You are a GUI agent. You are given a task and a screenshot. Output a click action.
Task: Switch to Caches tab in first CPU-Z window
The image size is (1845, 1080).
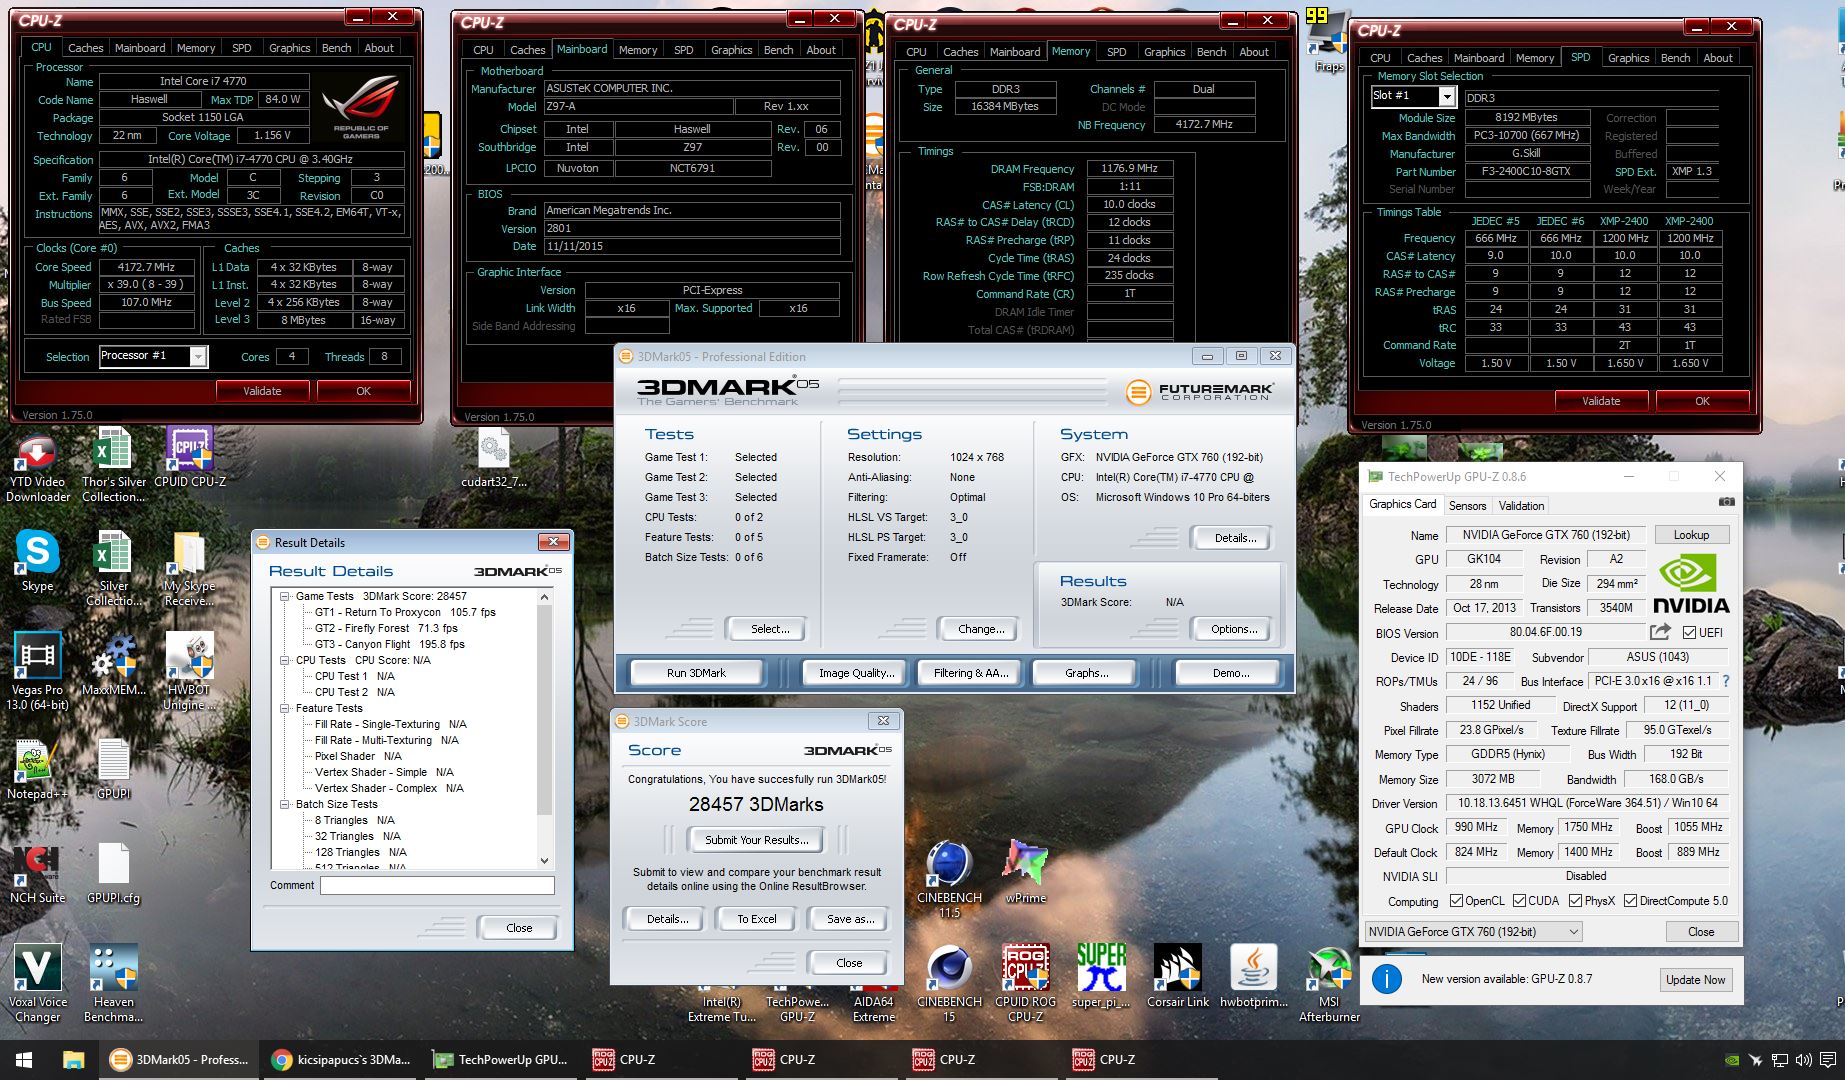point(85,48)
